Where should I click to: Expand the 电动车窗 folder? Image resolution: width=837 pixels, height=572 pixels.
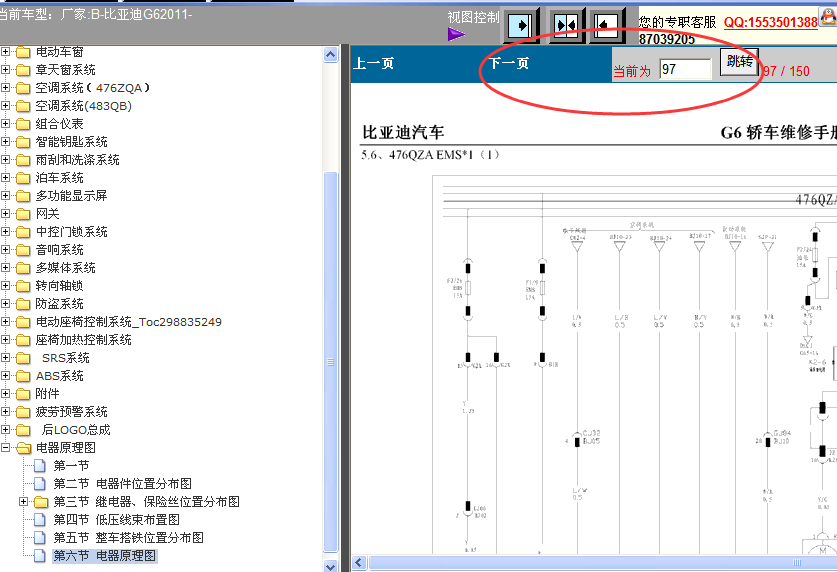[5, 52]
